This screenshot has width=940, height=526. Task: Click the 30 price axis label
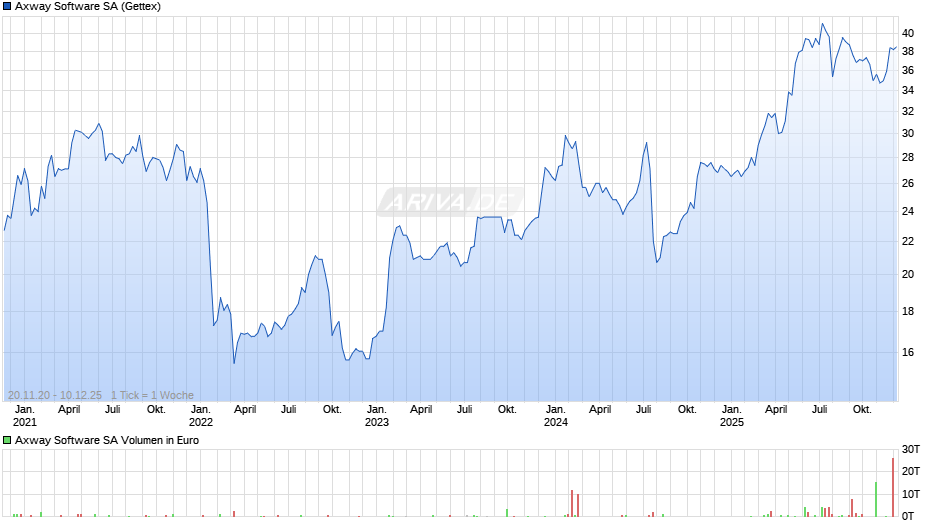(908, 134)
